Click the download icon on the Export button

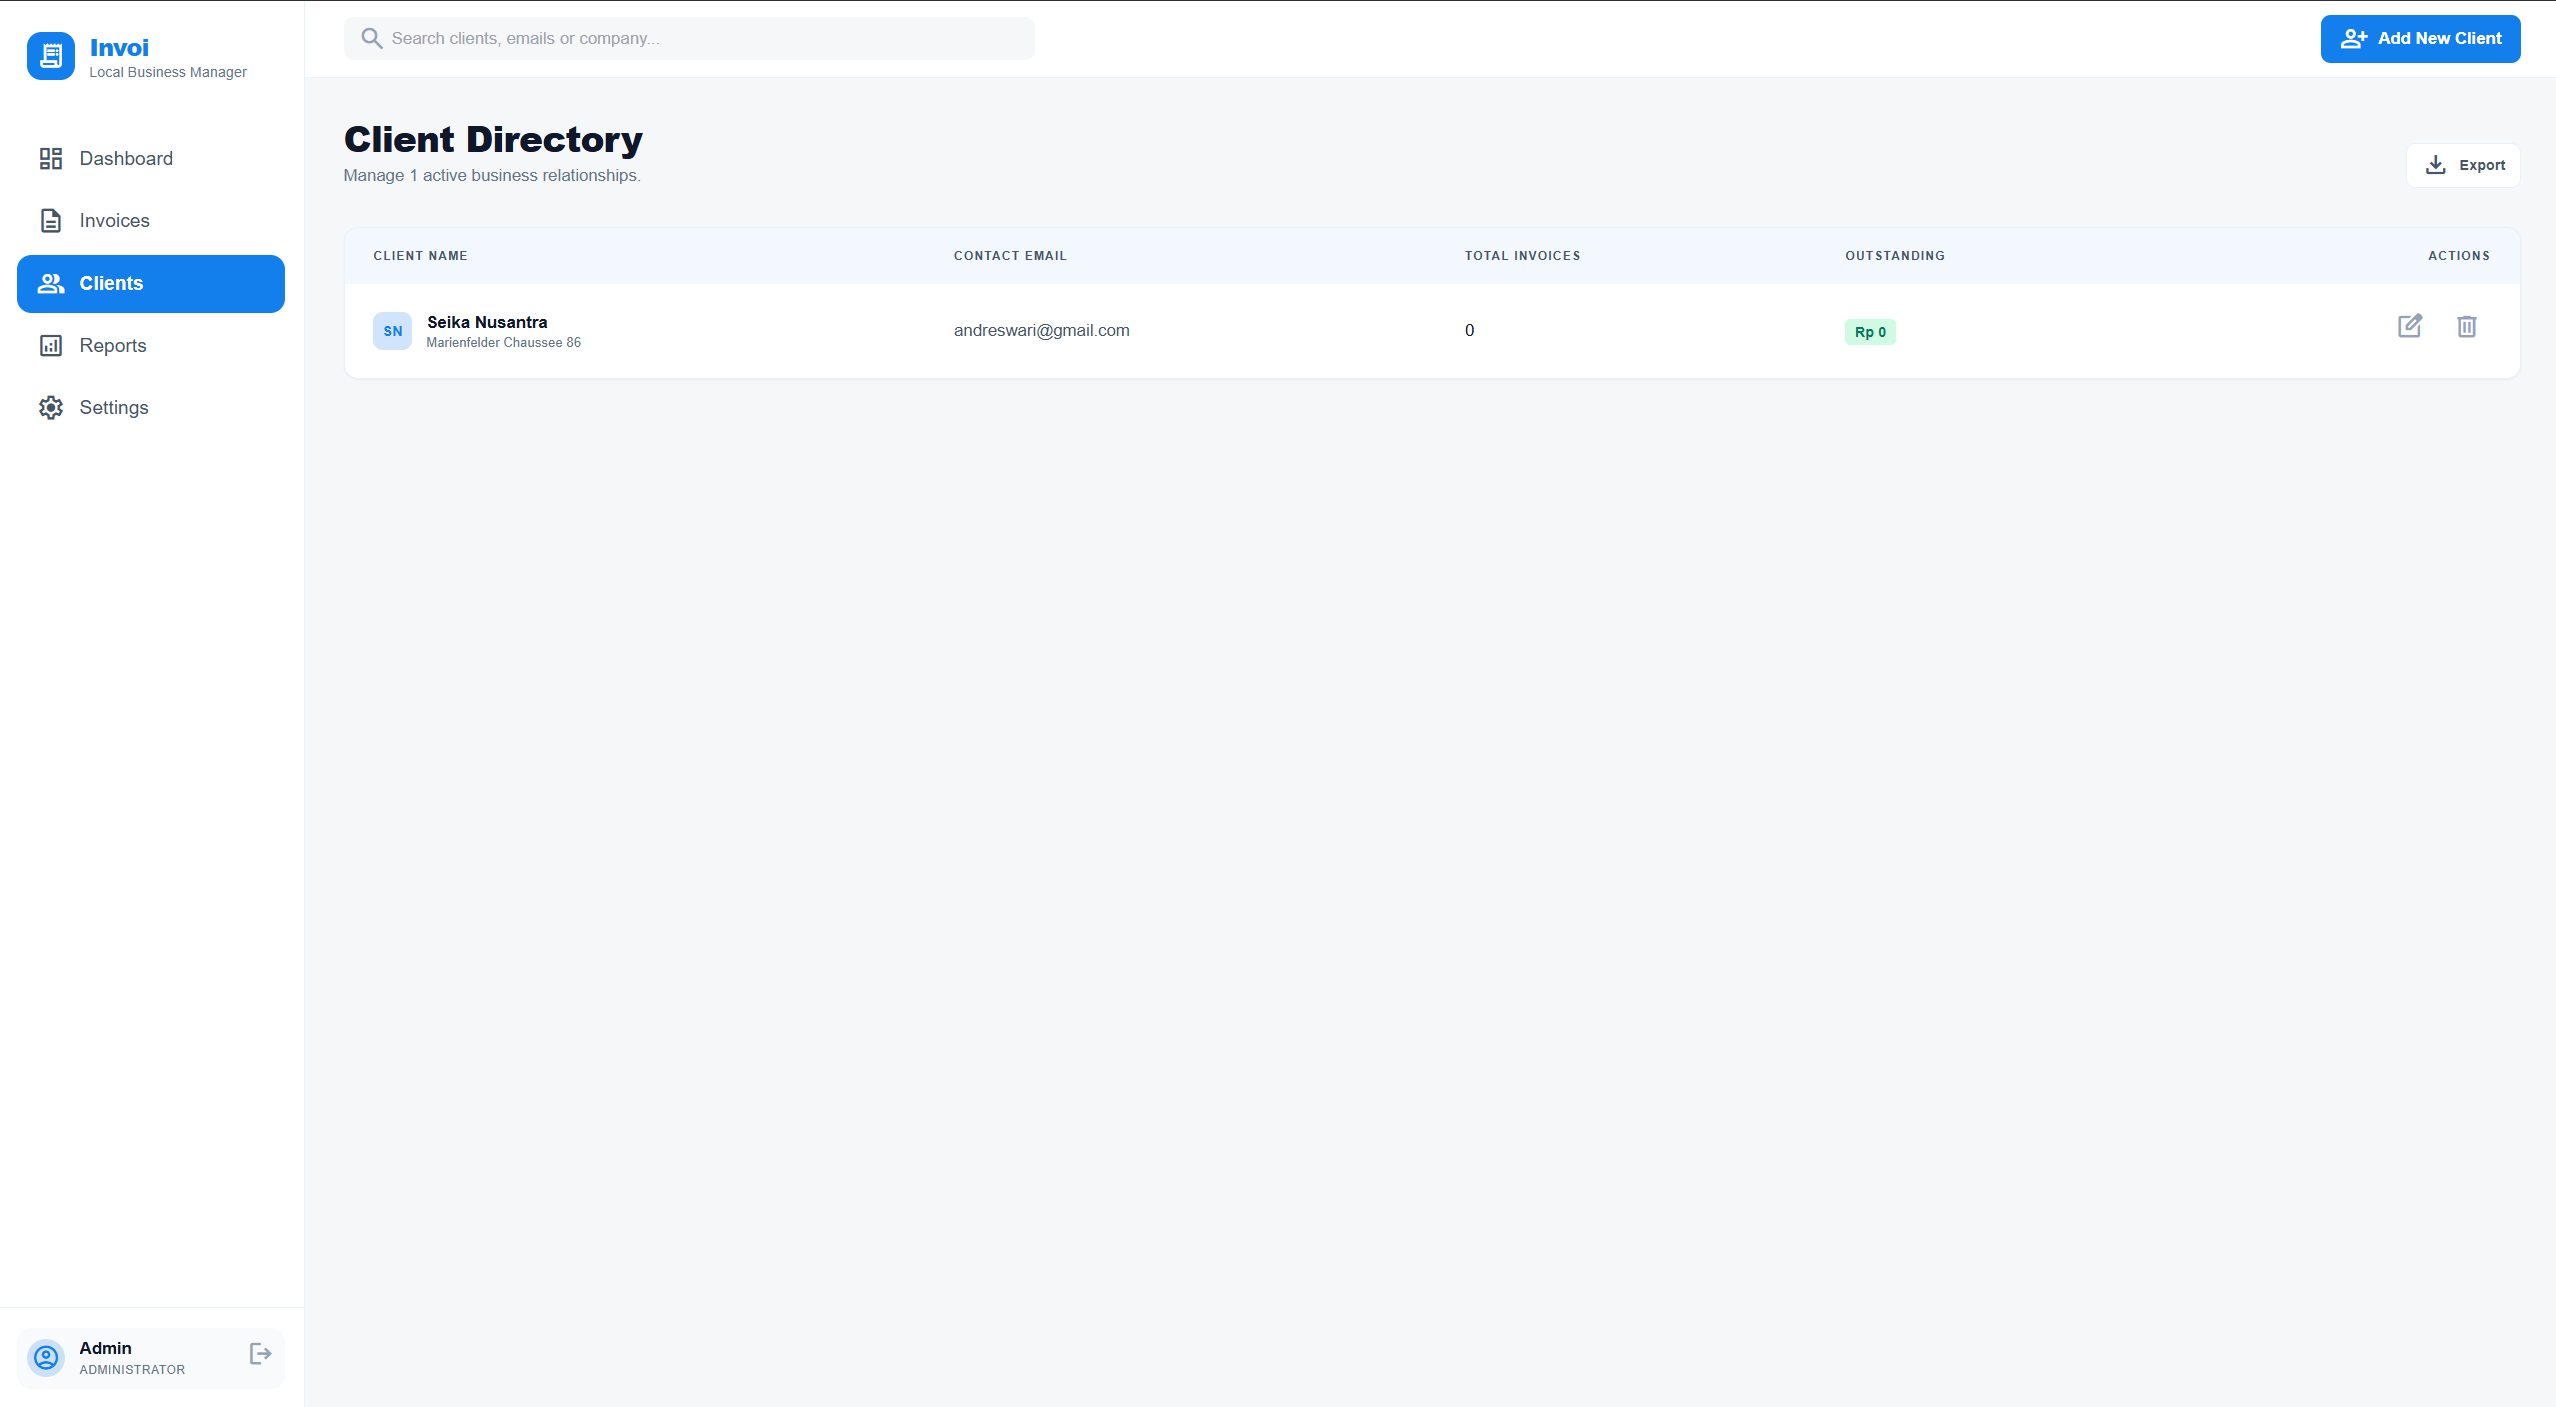(2434, 164)
